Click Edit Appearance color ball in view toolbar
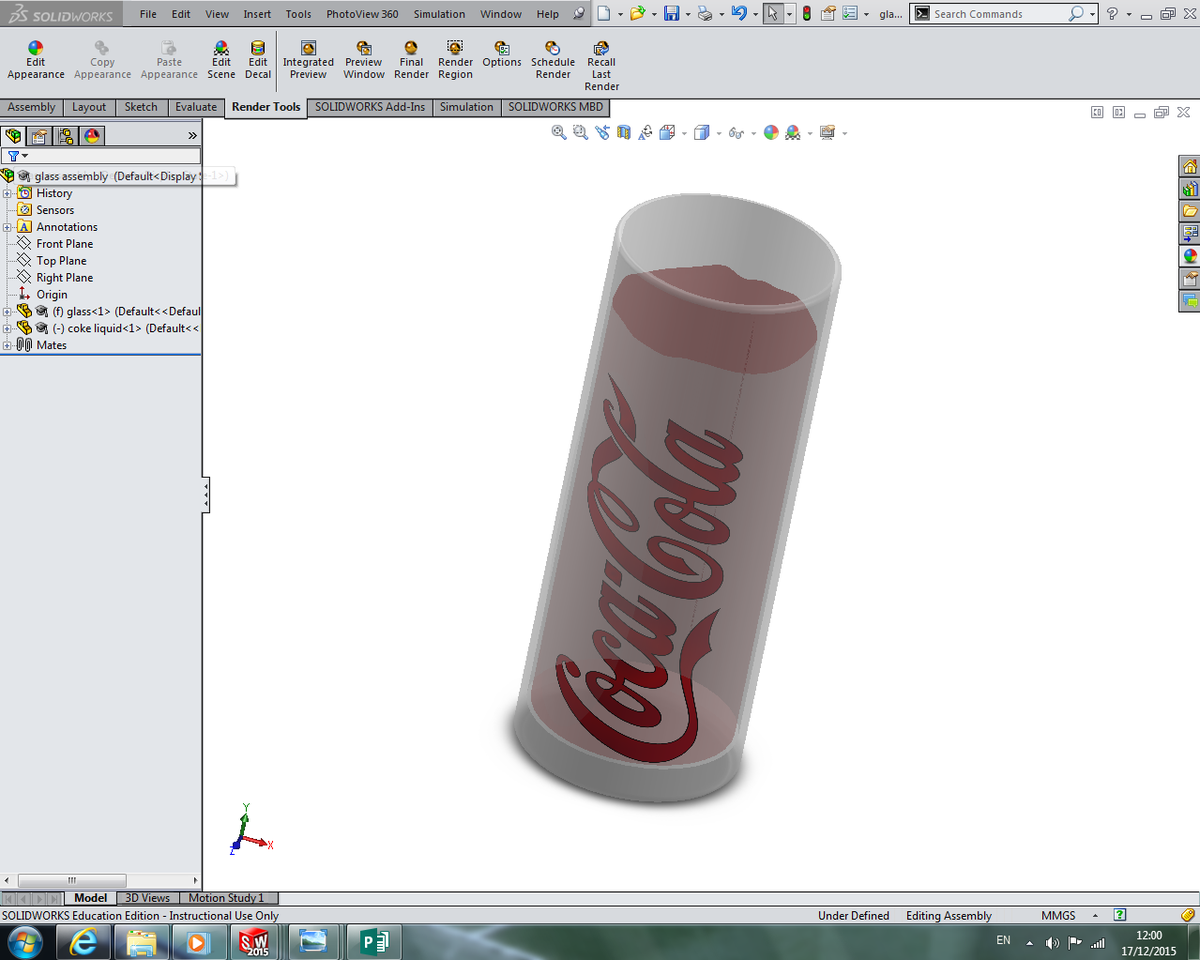1200x960 pixels. (771, 132)
